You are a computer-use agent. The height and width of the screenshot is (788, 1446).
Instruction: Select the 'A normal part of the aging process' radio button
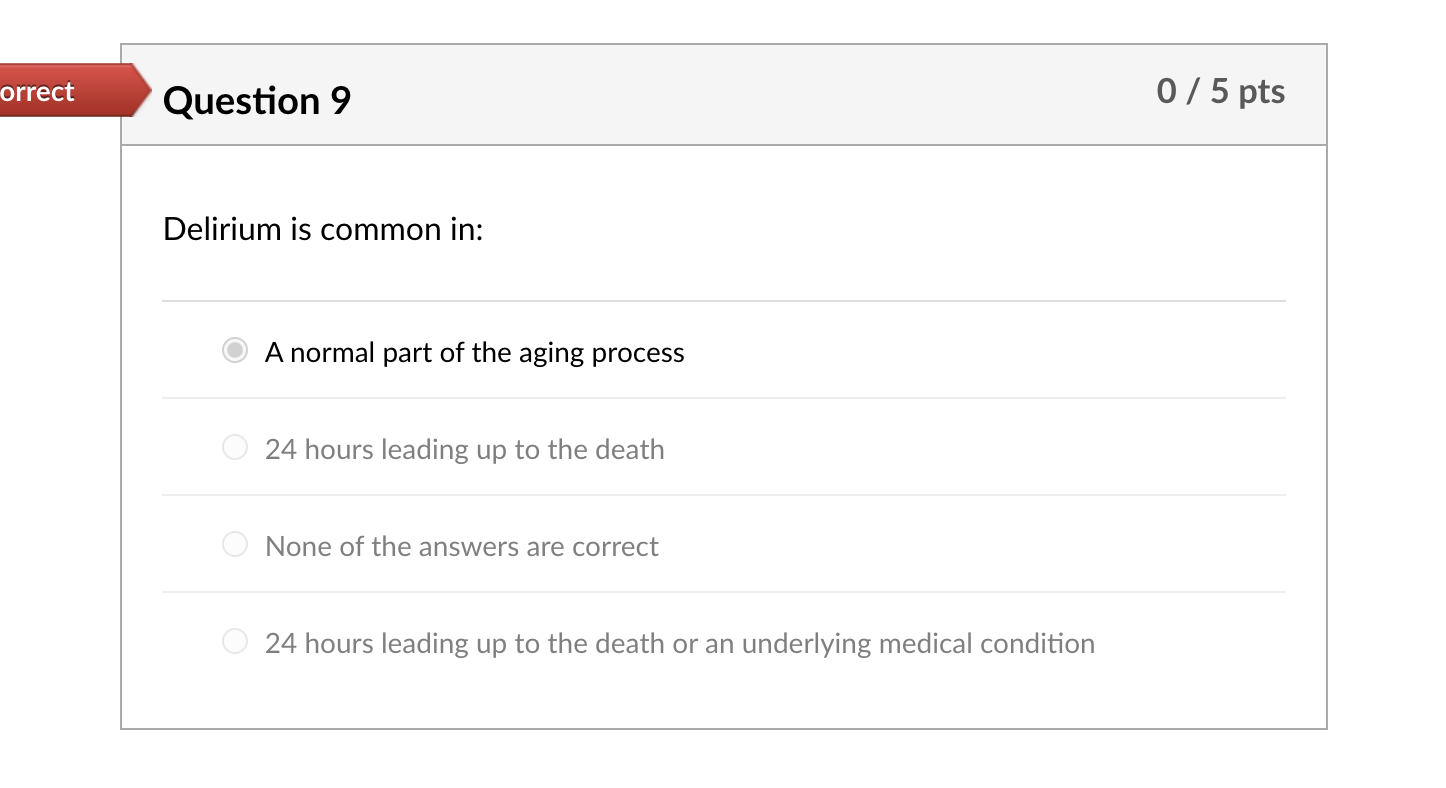tap(234, 351)
